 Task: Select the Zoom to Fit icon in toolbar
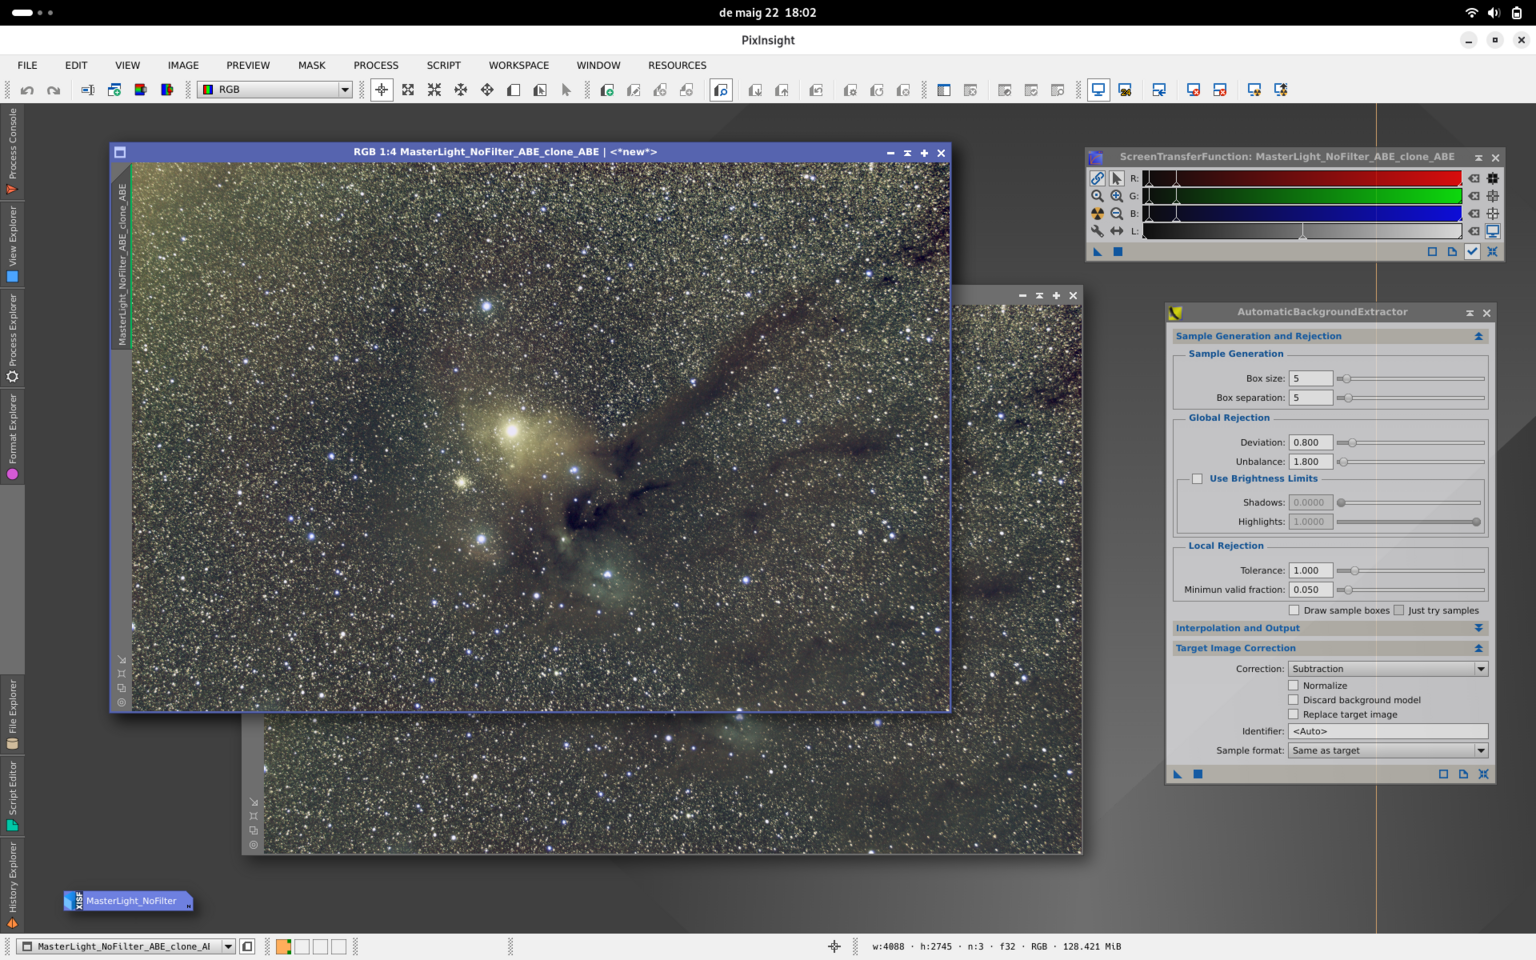408,90
